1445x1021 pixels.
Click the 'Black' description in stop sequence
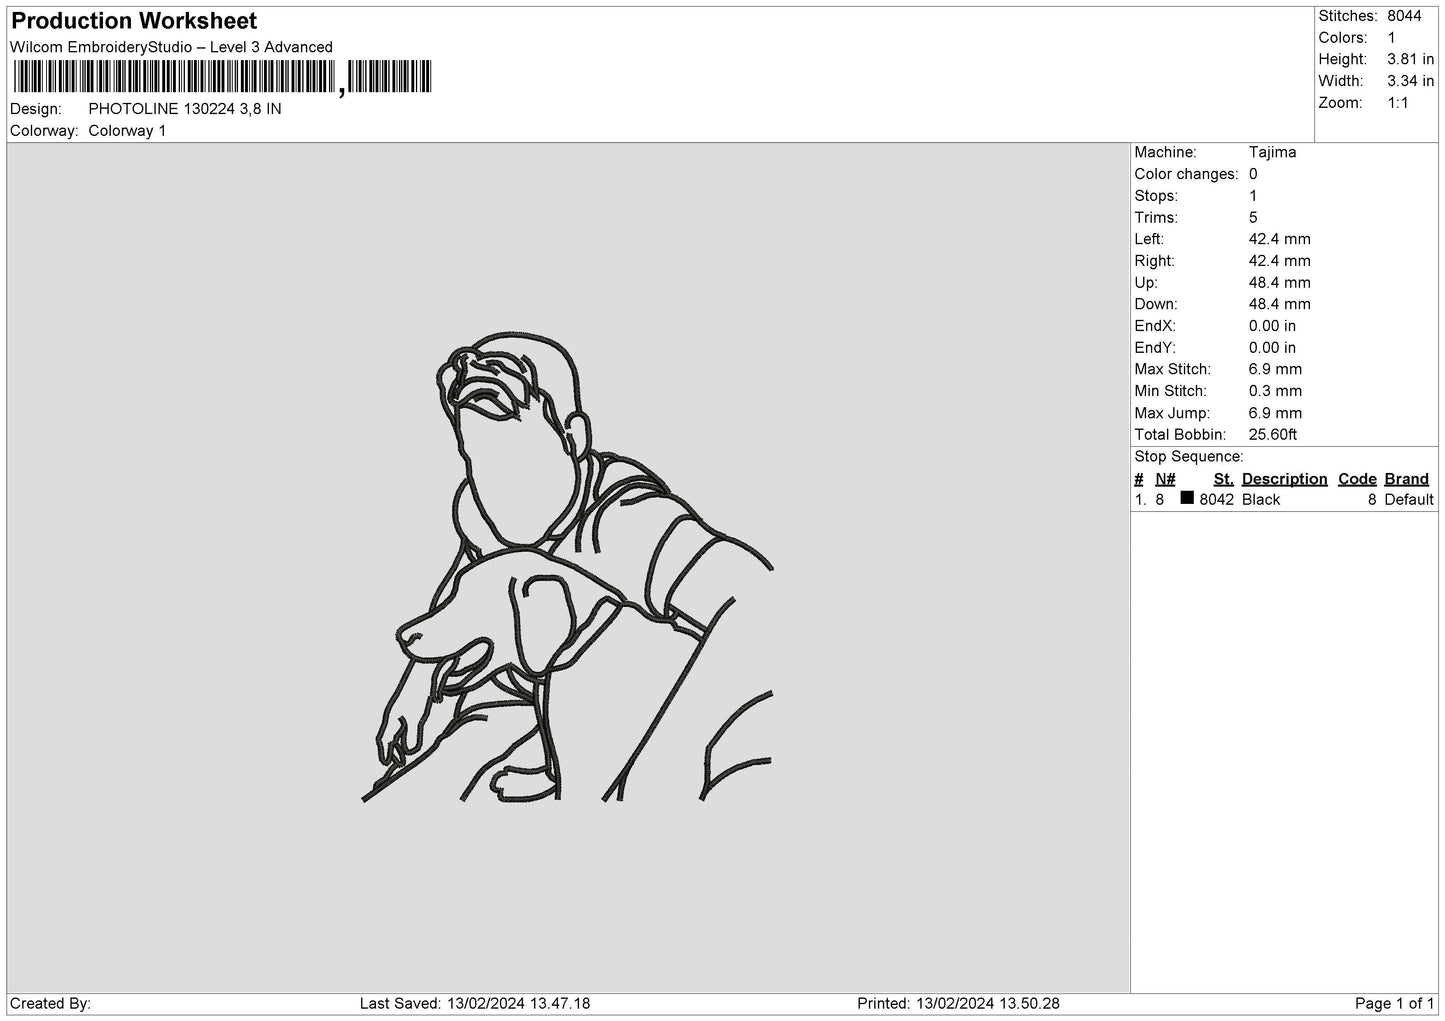coord(1261,500)
